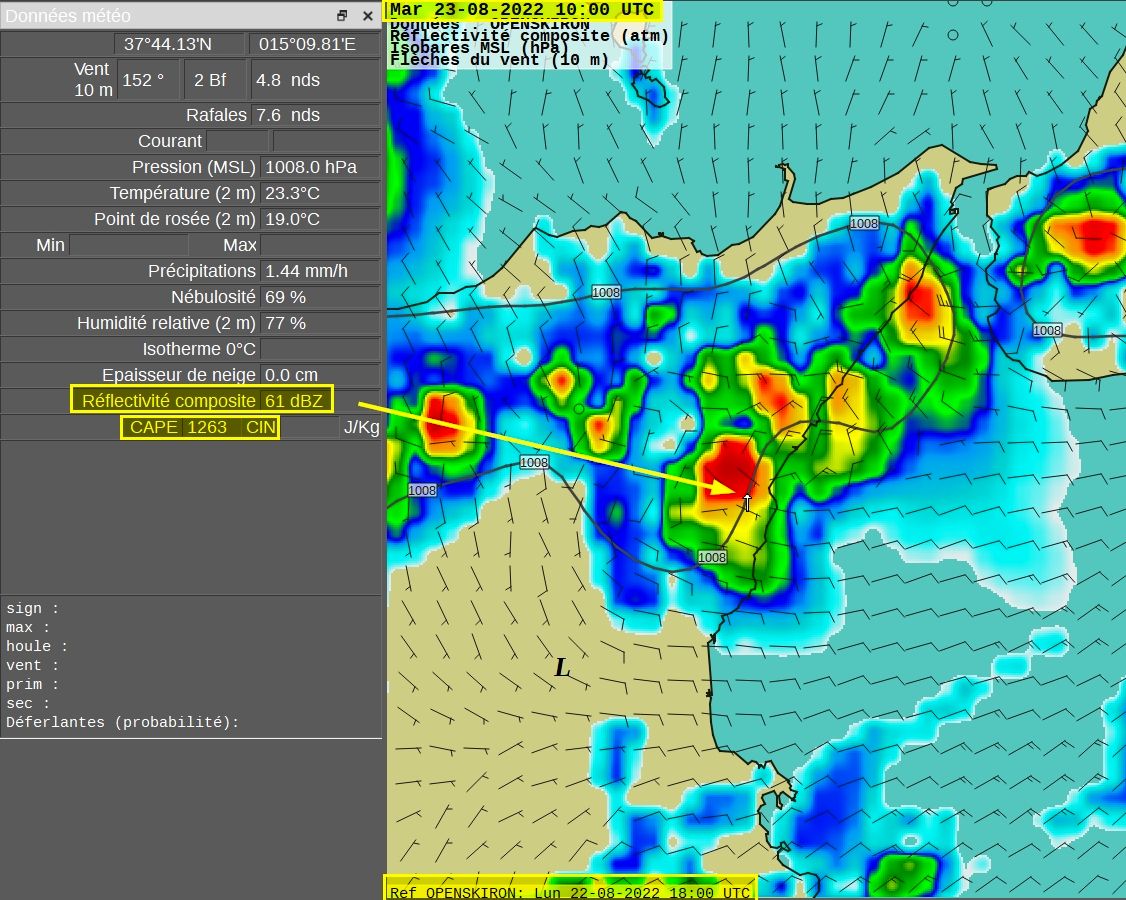The image size is (1126, 900).
Task: Click the Point de rosée 19.0°C value
Action: coord(318,219)
